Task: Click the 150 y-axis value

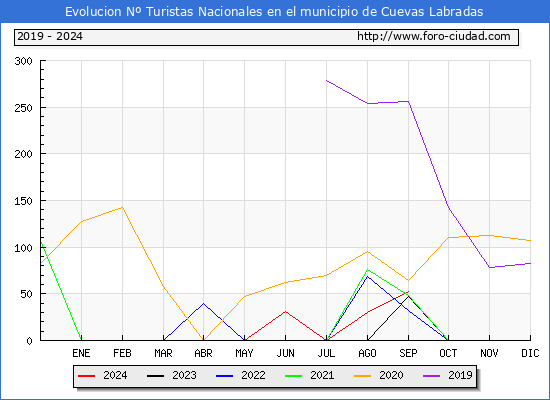Action: point(24,201)
